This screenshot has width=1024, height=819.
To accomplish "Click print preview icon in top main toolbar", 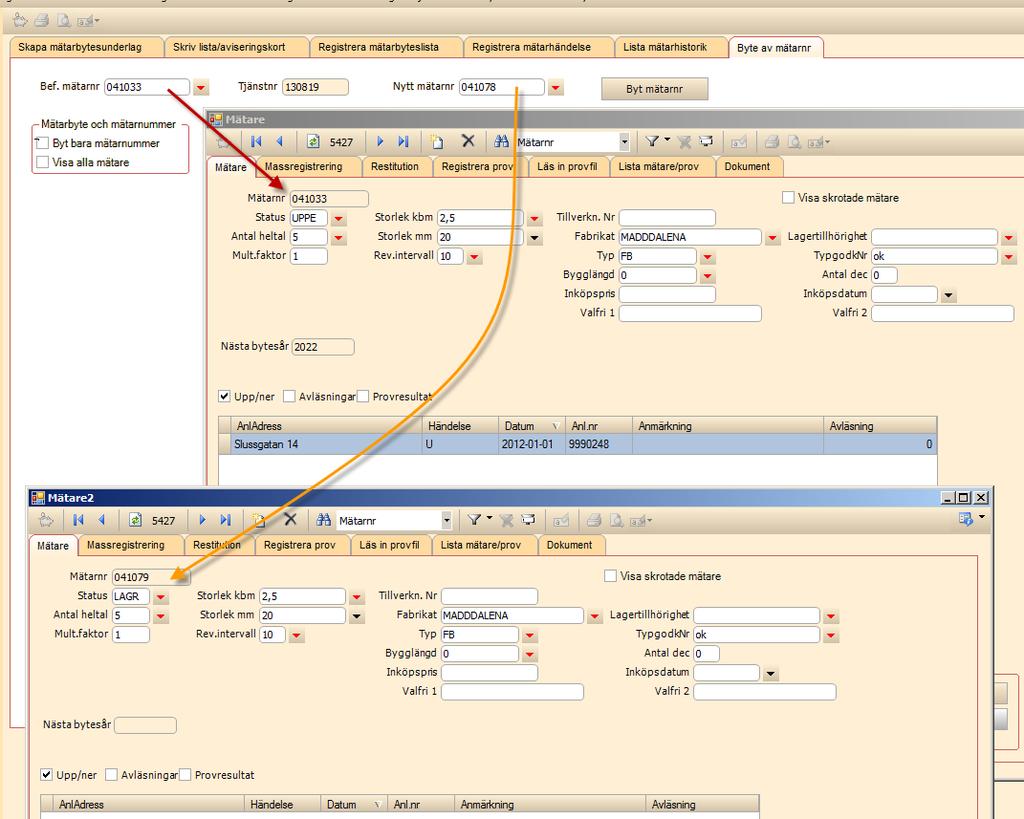I will point(63,20).
